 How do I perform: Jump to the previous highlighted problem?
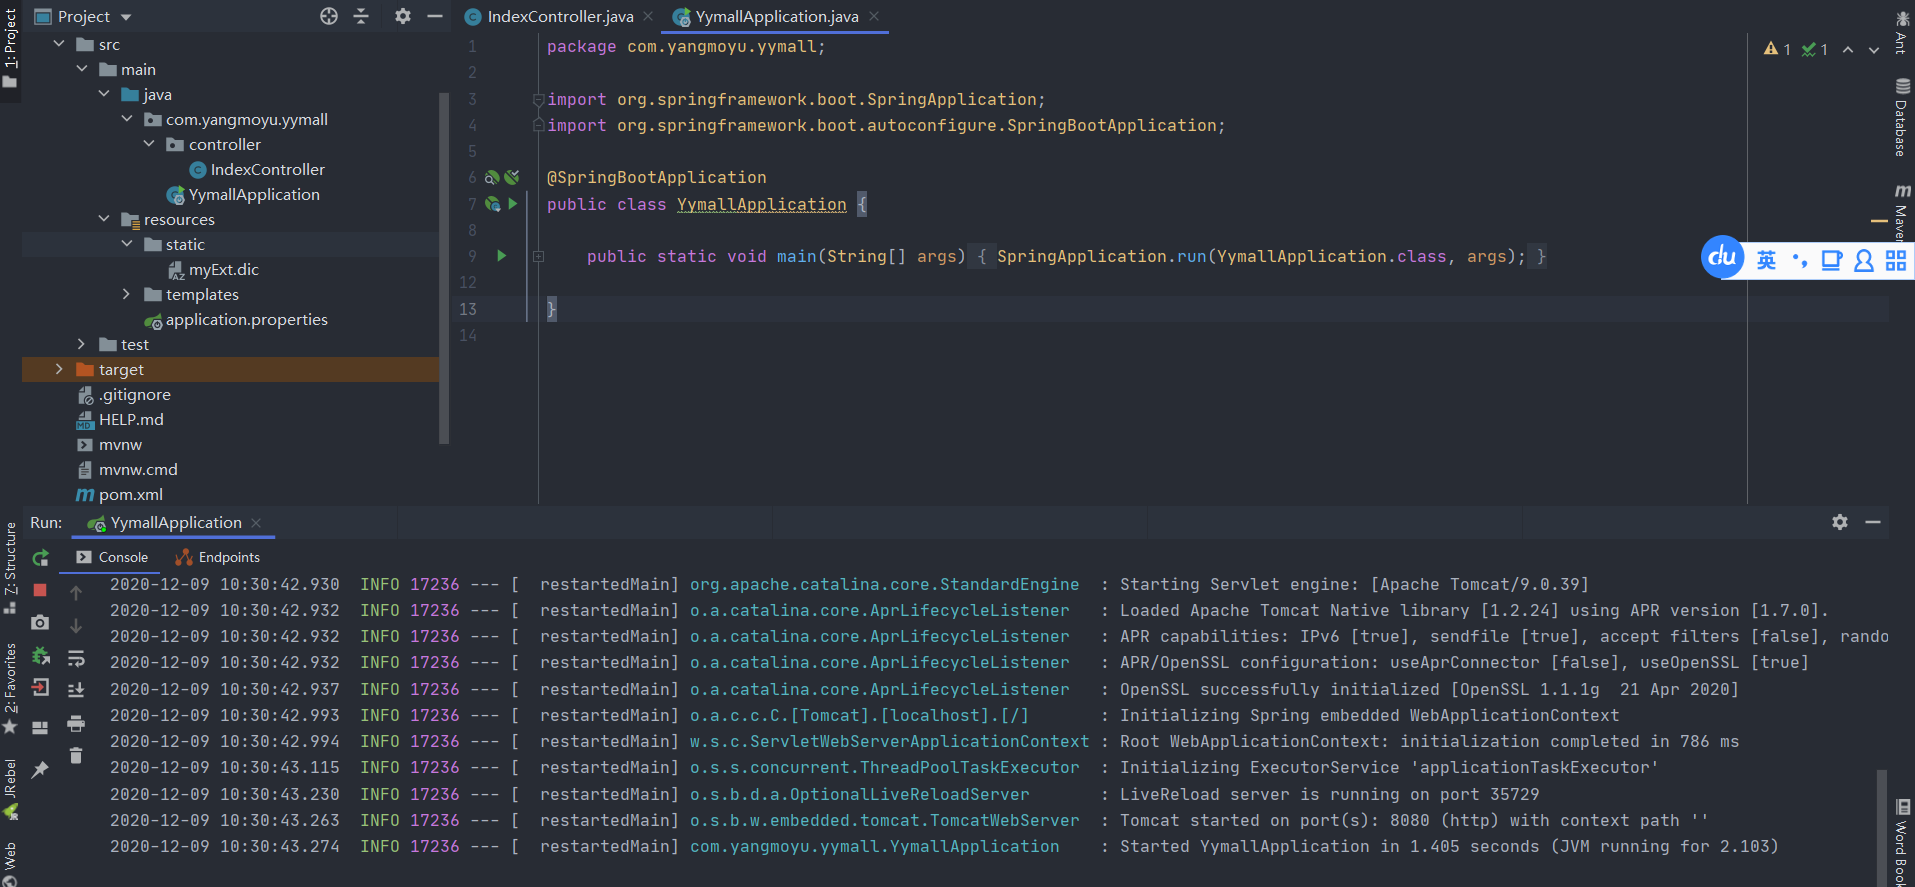pyautogui.click(x=1848, y=49)
